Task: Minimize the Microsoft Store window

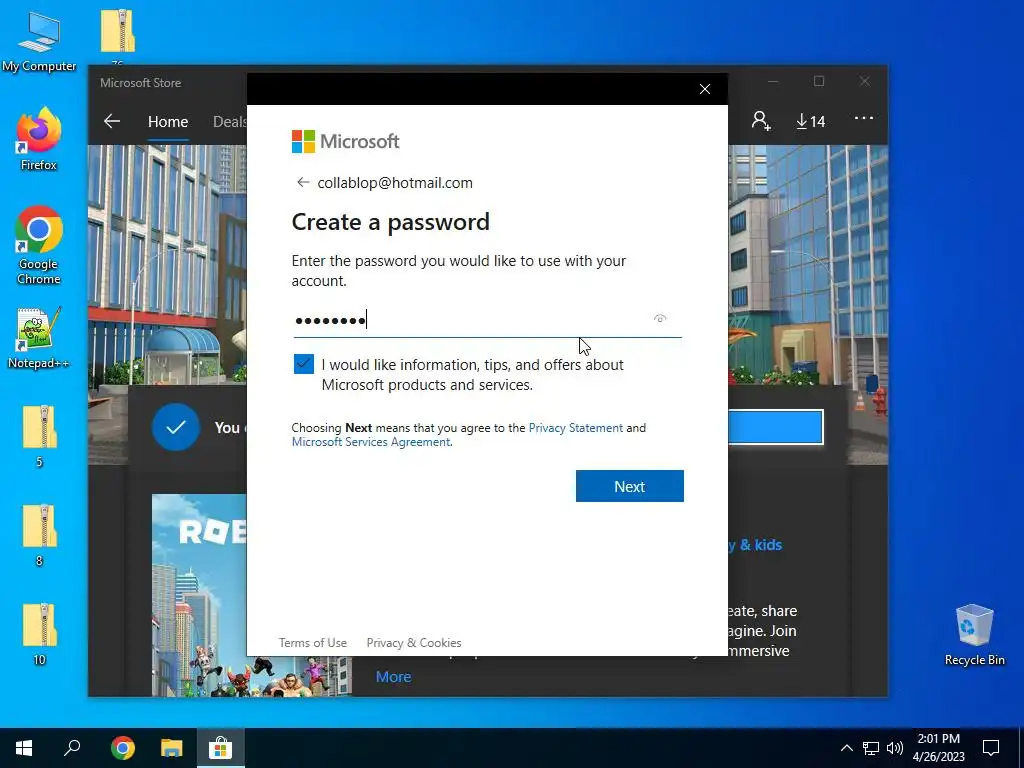Action: pos(773,82)
